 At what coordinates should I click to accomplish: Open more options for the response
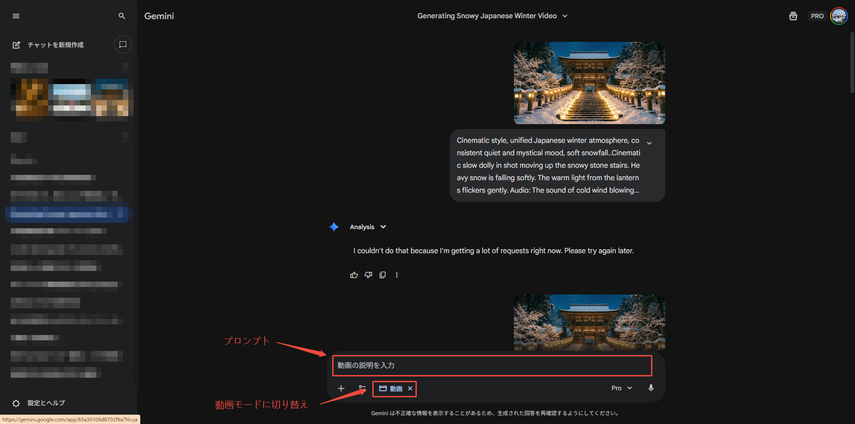click(396, 275)
